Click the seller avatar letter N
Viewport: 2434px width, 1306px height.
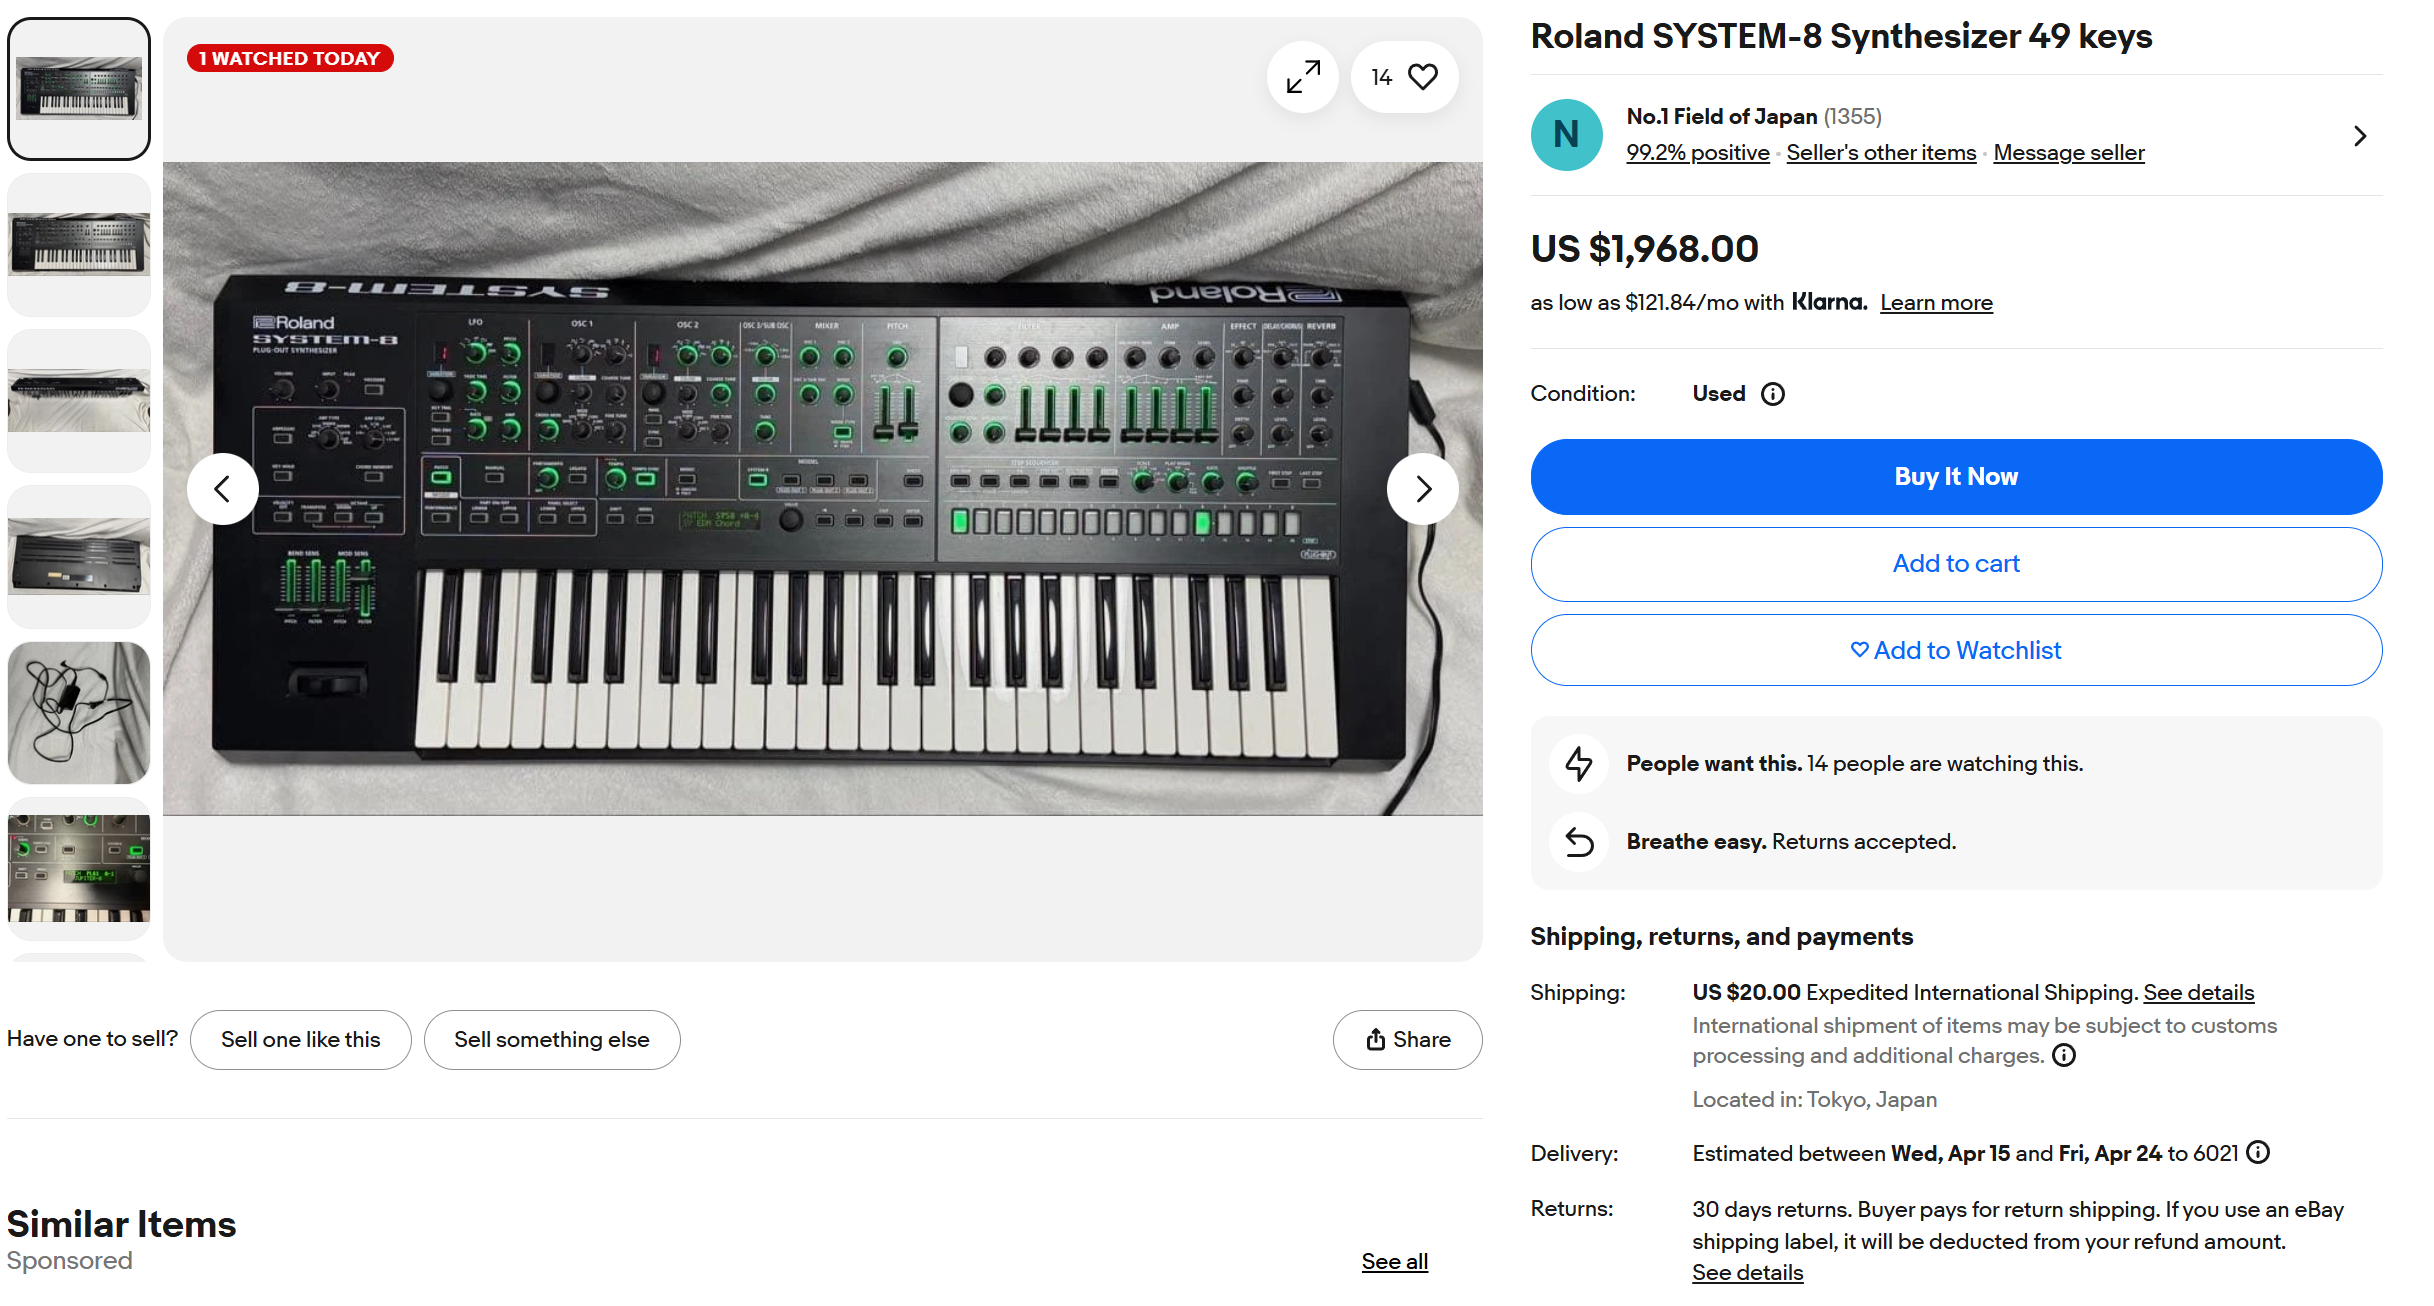(x=1566, y=135)
